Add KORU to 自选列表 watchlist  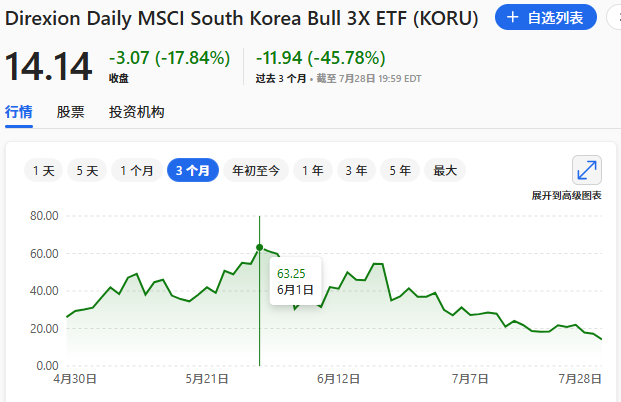pos(545,17)
